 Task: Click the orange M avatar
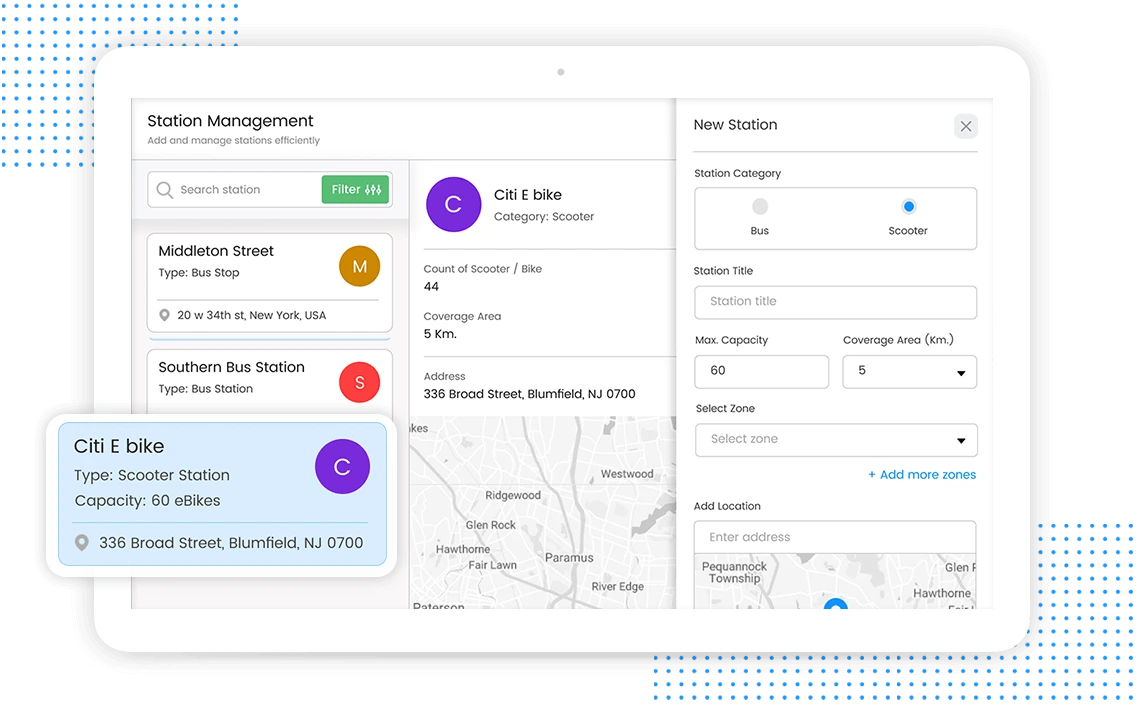click(x=359, y=267)
